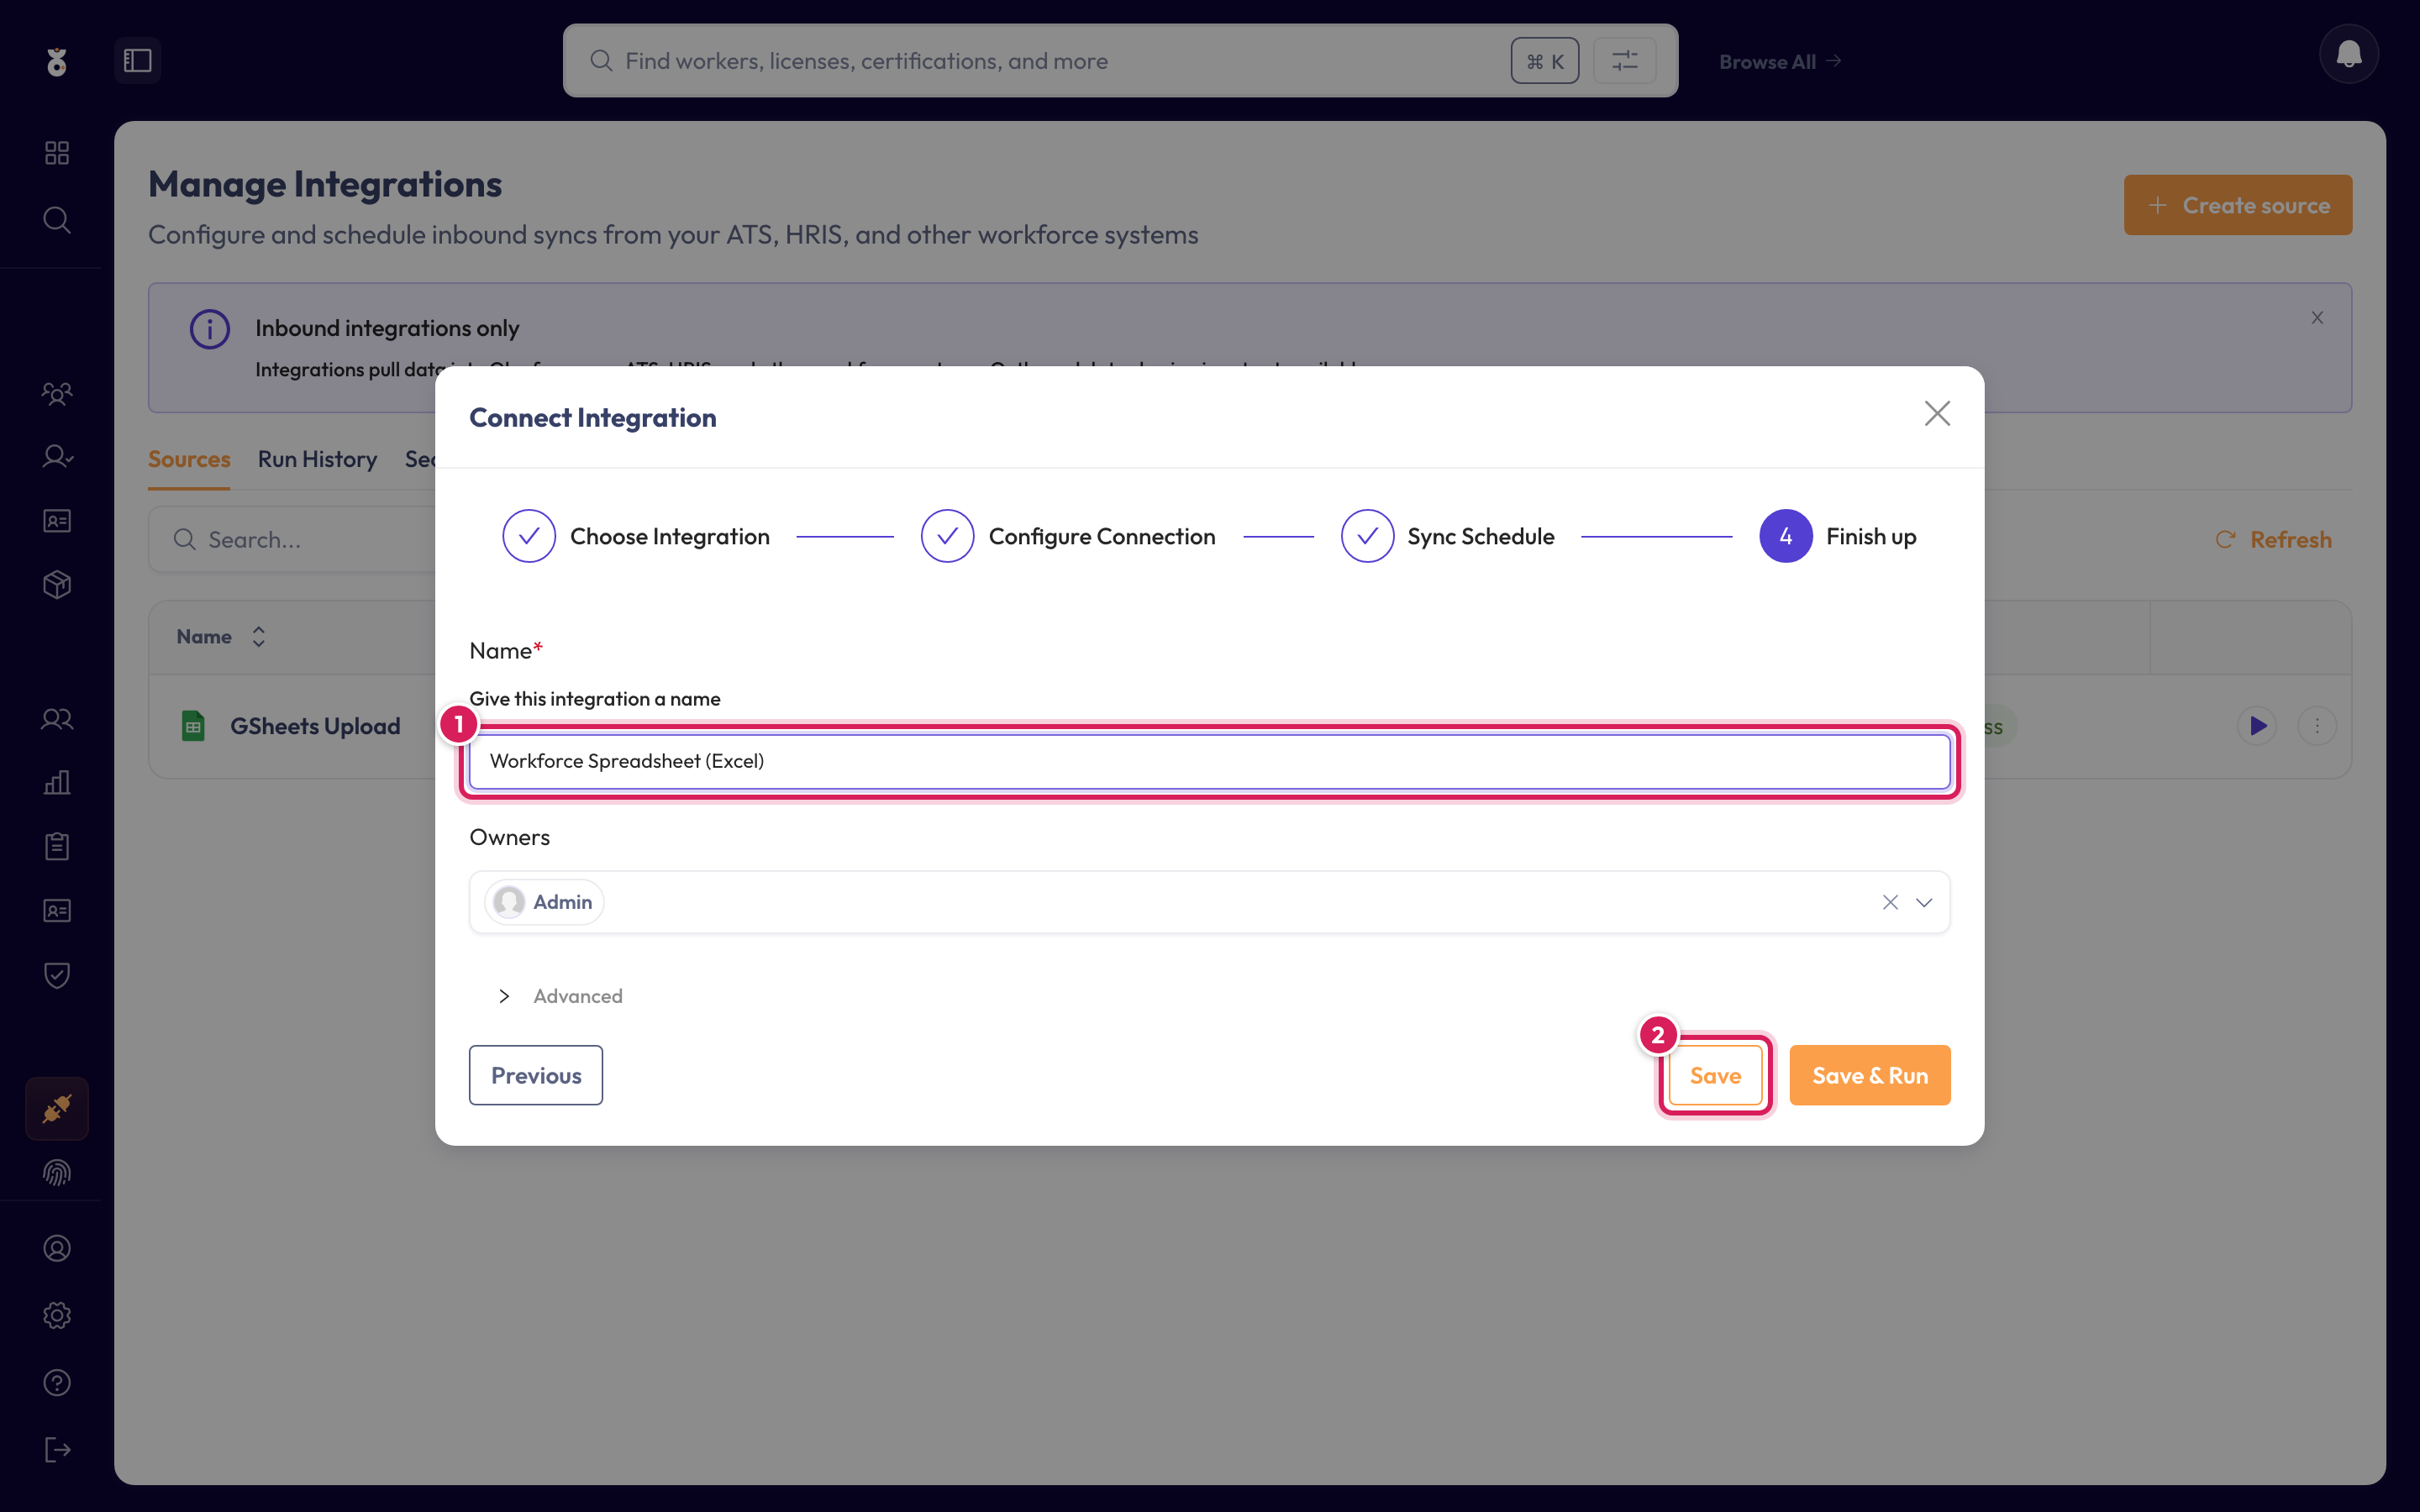Open the fingerprint icon in sidebar
The height and width of the screenshot is (1512, 2420).
57,1172
